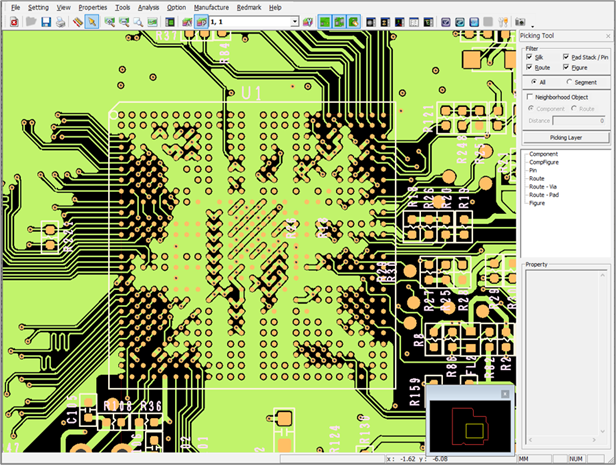The height and width of the screenshot is (465, 616).
Task: Uncheck the Silk filter checkbox
Action: tap(530, 57)
